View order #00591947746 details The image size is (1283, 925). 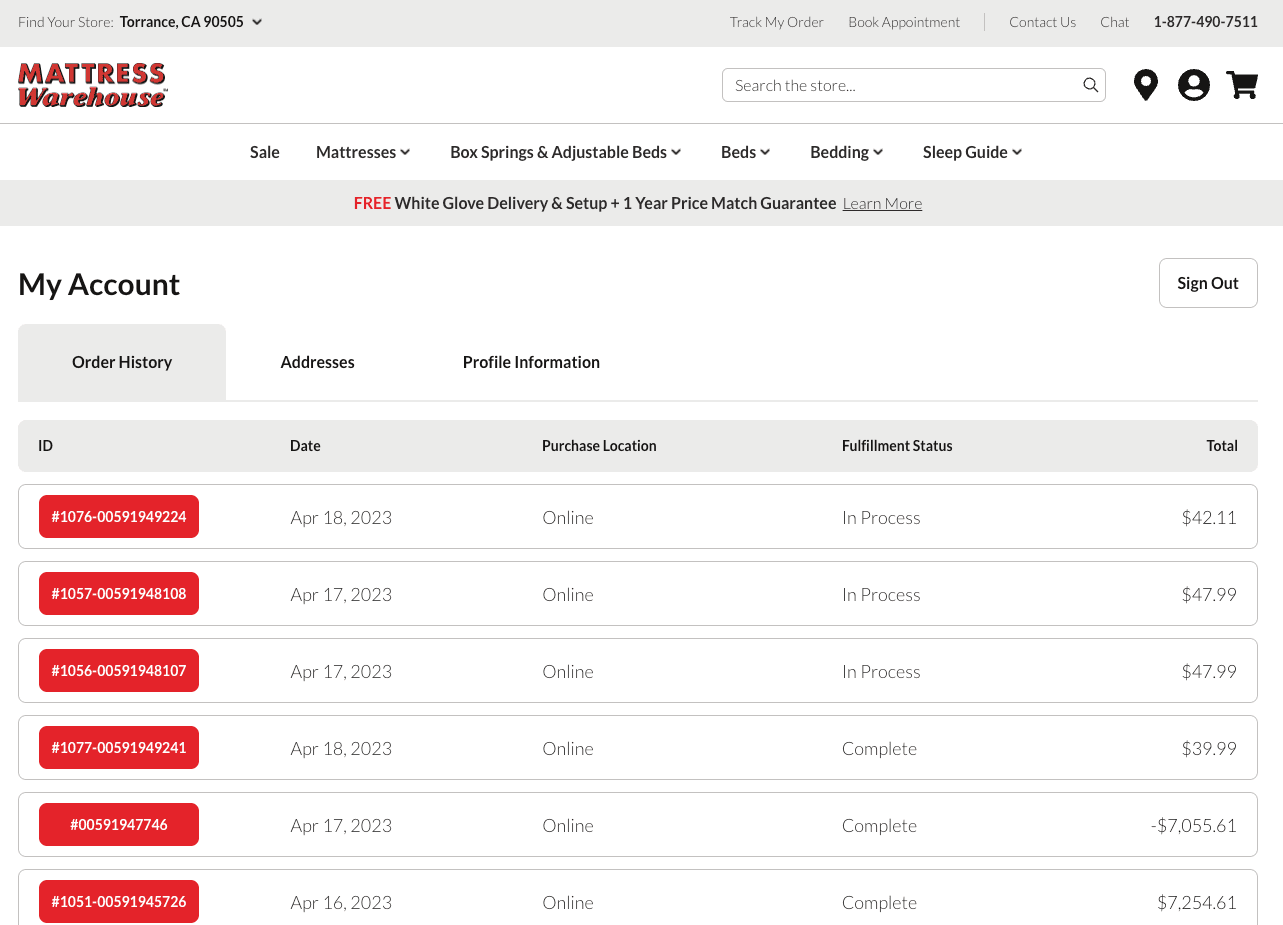pyautogui.click(x=119, y=825)
